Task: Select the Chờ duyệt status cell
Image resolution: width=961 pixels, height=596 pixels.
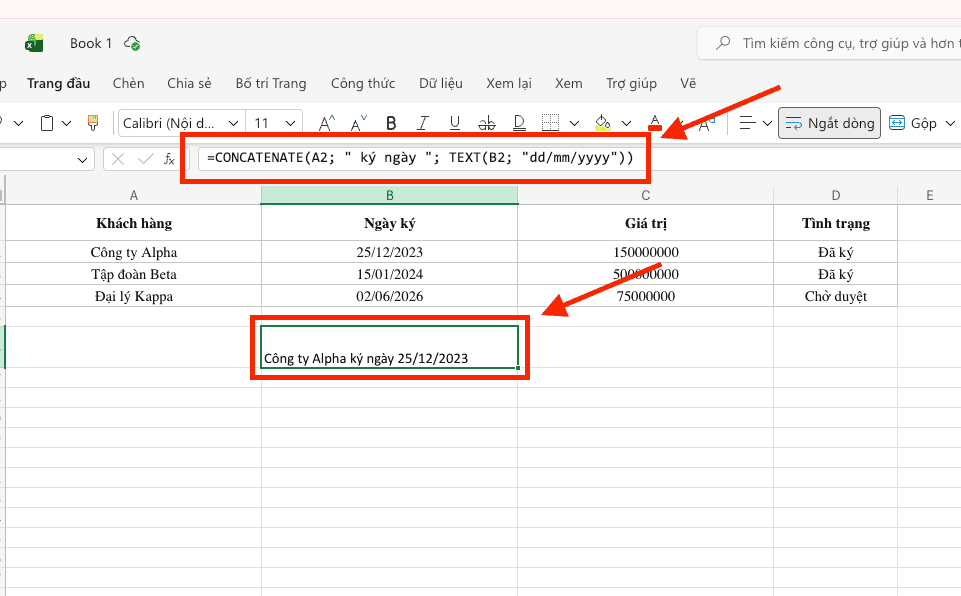Action: [836, 296]
